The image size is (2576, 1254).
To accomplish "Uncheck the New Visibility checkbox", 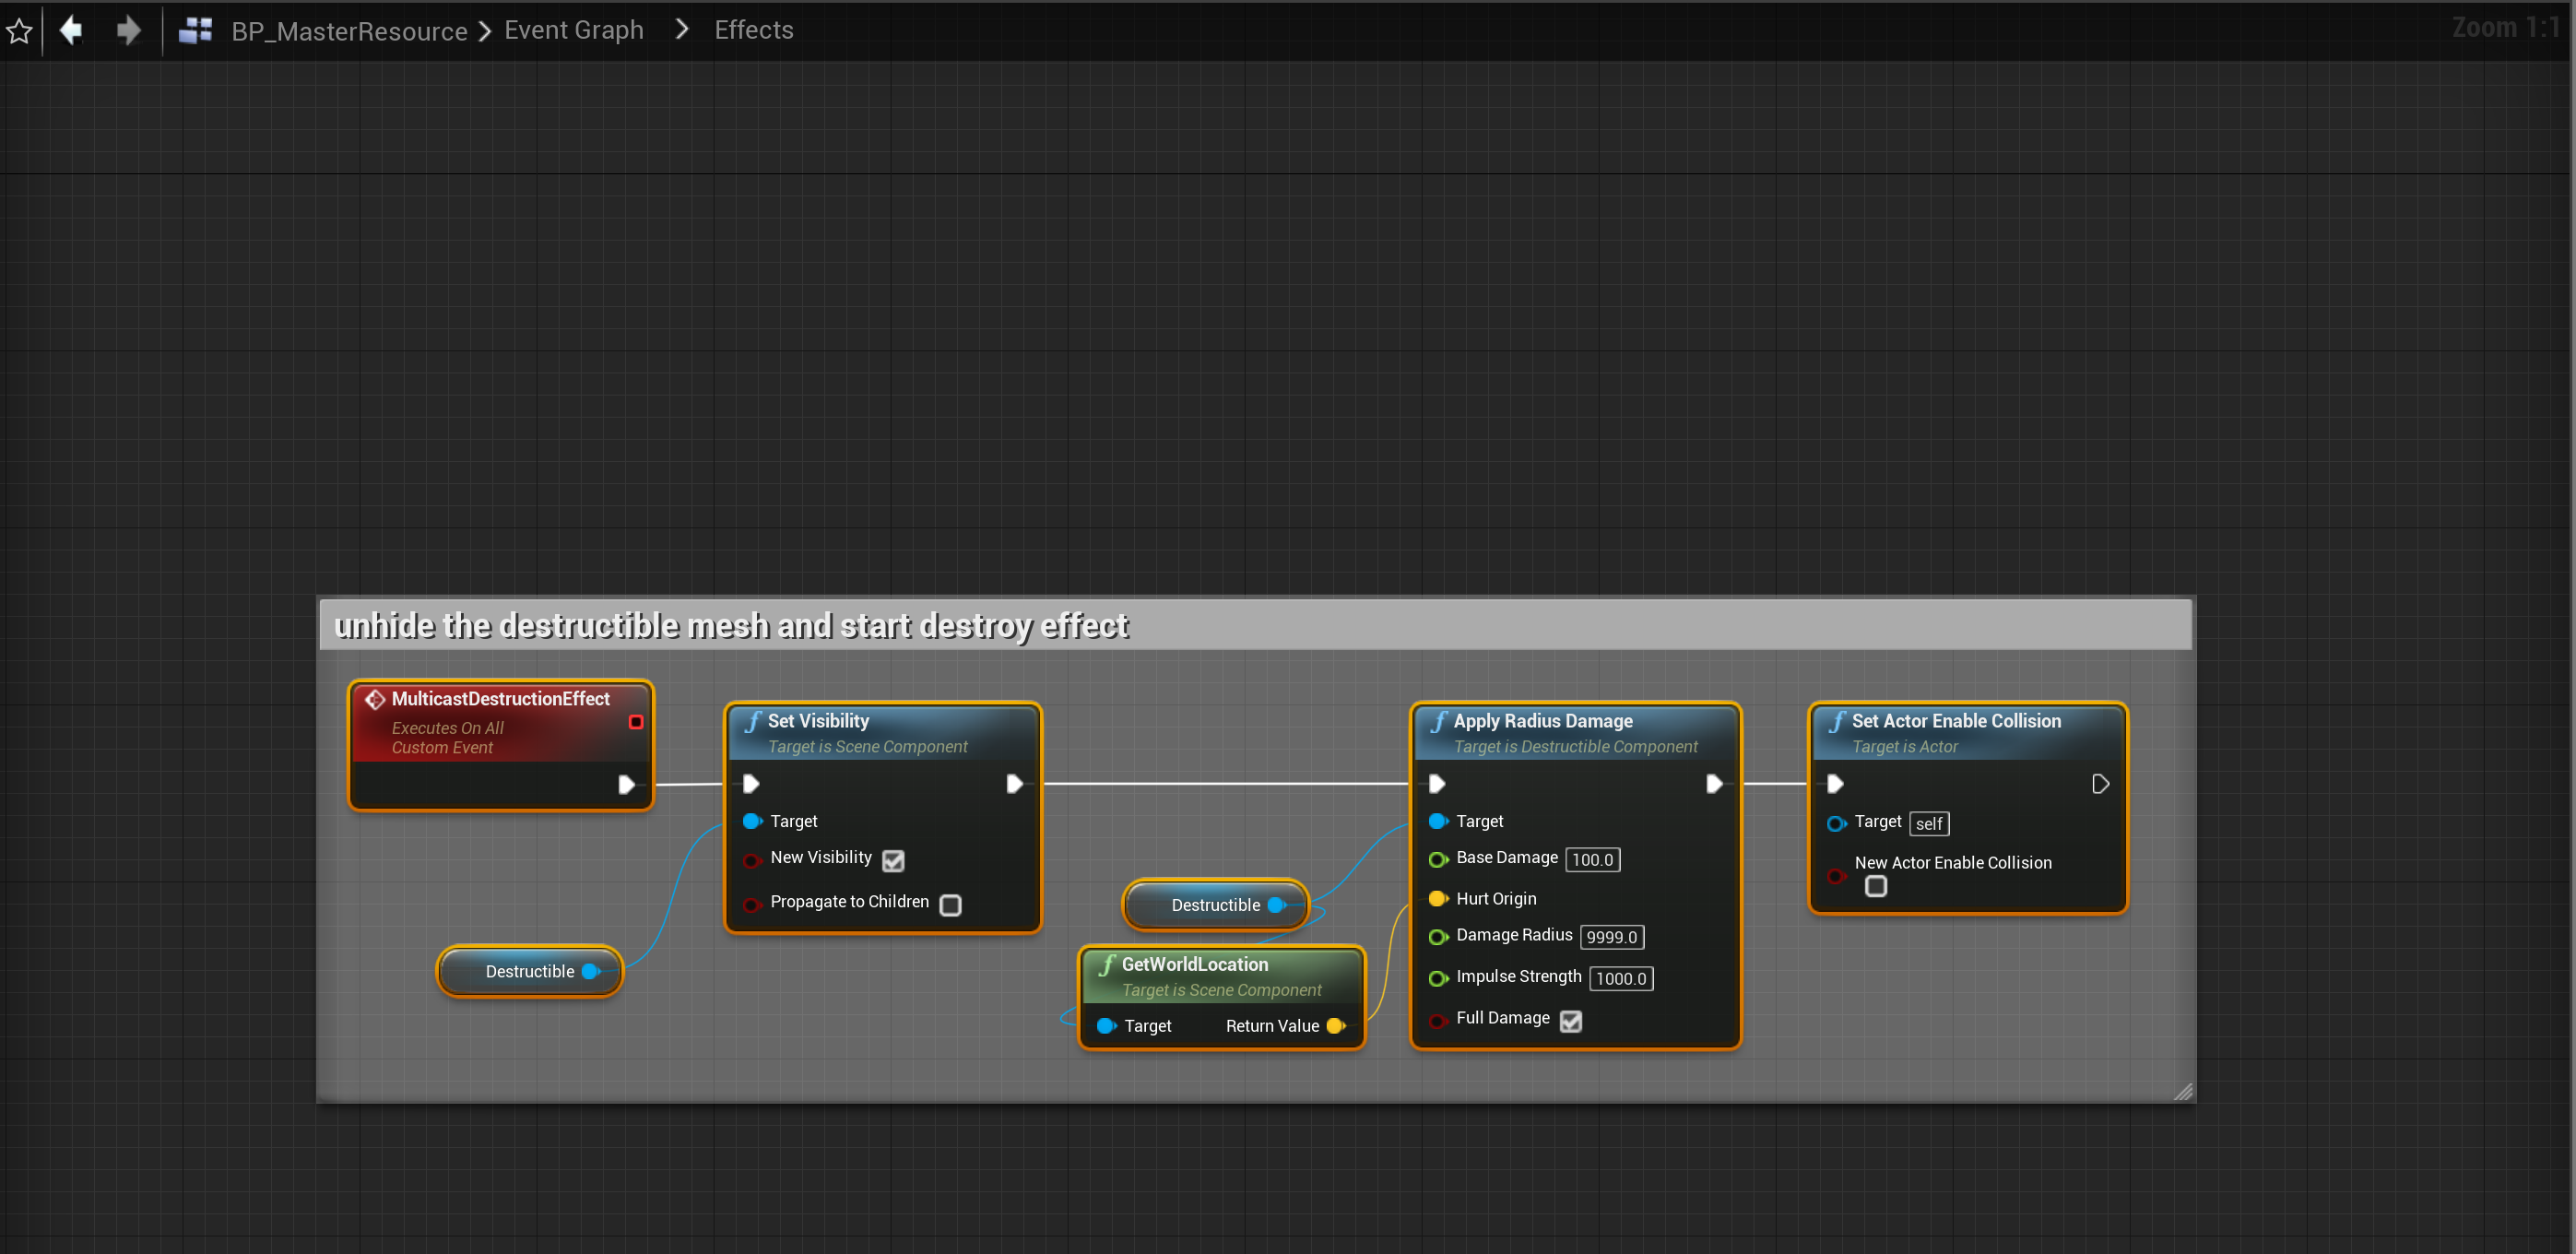I will pyautogui.click(x=893, y=860).
